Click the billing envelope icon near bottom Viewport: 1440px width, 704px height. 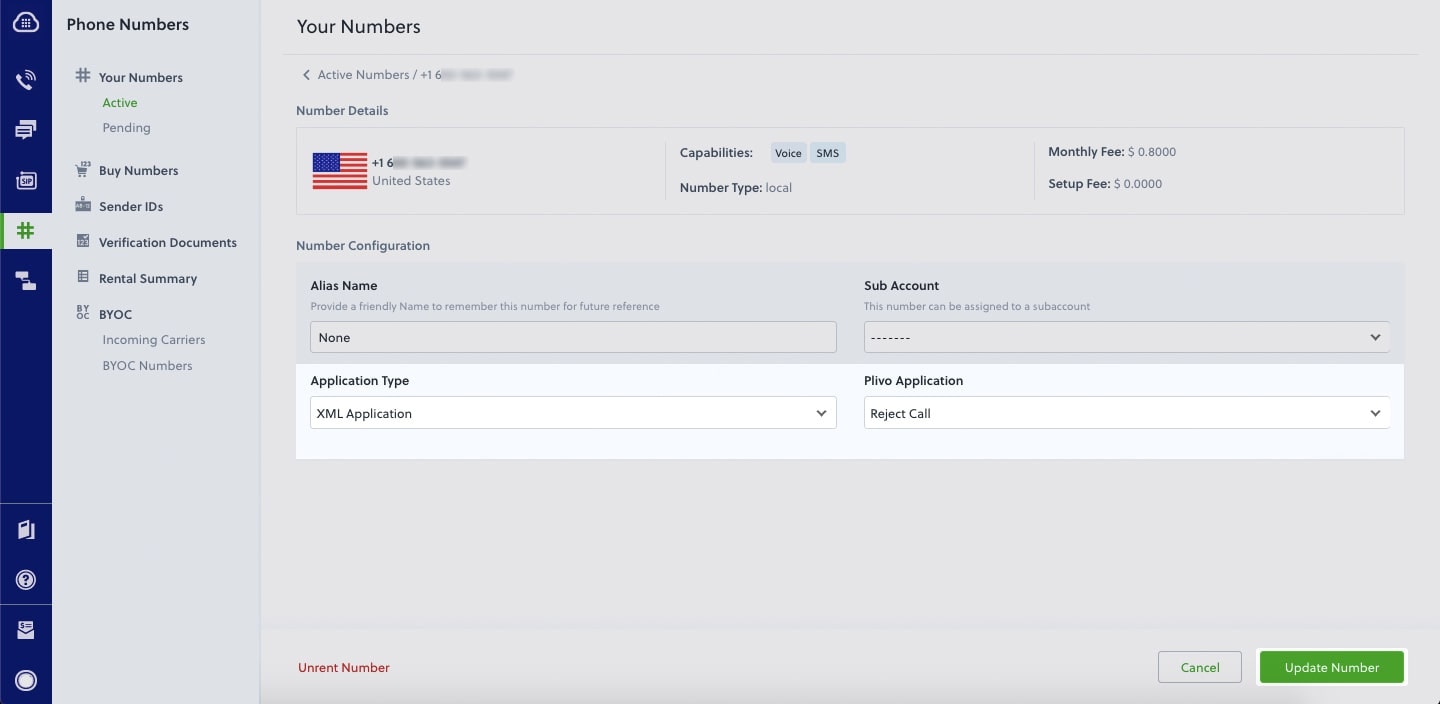(26, 629)
